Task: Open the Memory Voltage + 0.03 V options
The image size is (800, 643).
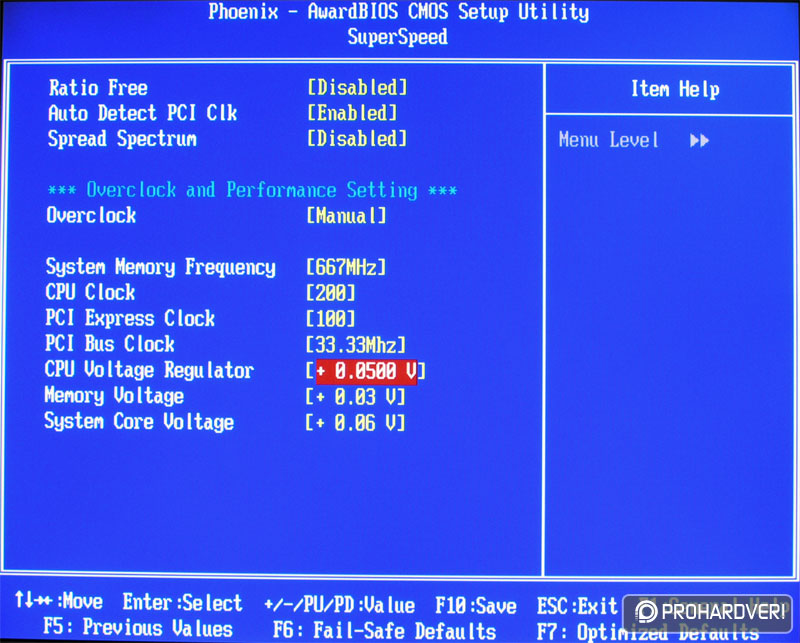Action: pyautogui.click(x=356, y=397)
